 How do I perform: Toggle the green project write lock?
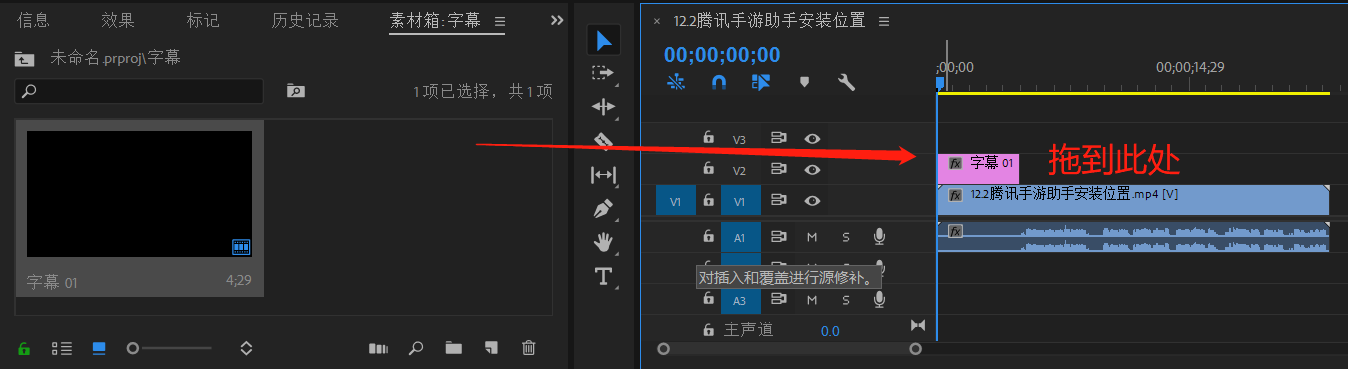pos(24,348)
